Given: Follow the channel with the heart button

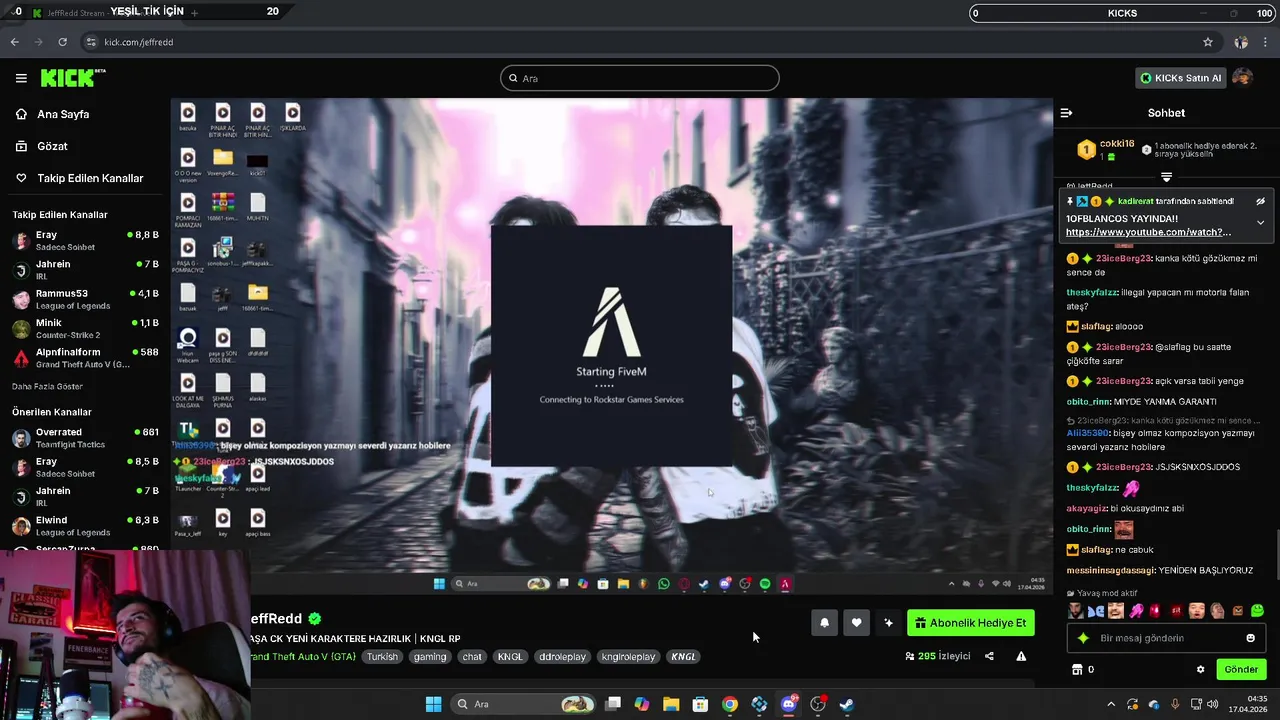Looking at the screenshot, I should [x=856, y=623].
